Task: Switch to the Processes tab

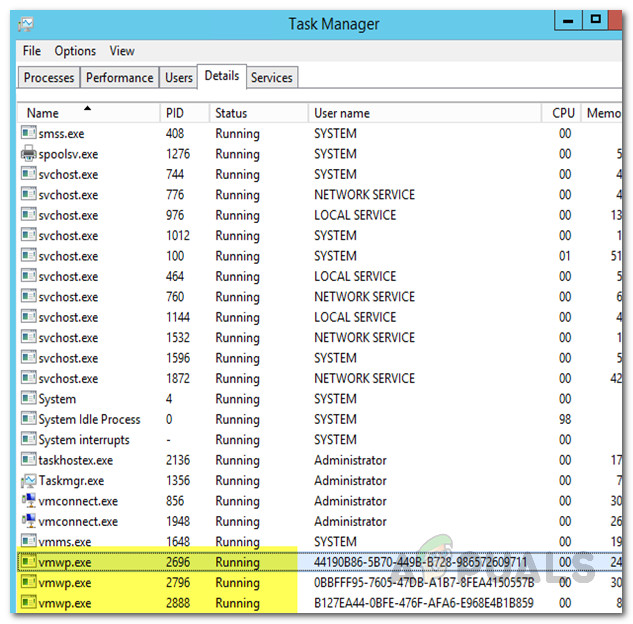Action: tap(49, 77)
